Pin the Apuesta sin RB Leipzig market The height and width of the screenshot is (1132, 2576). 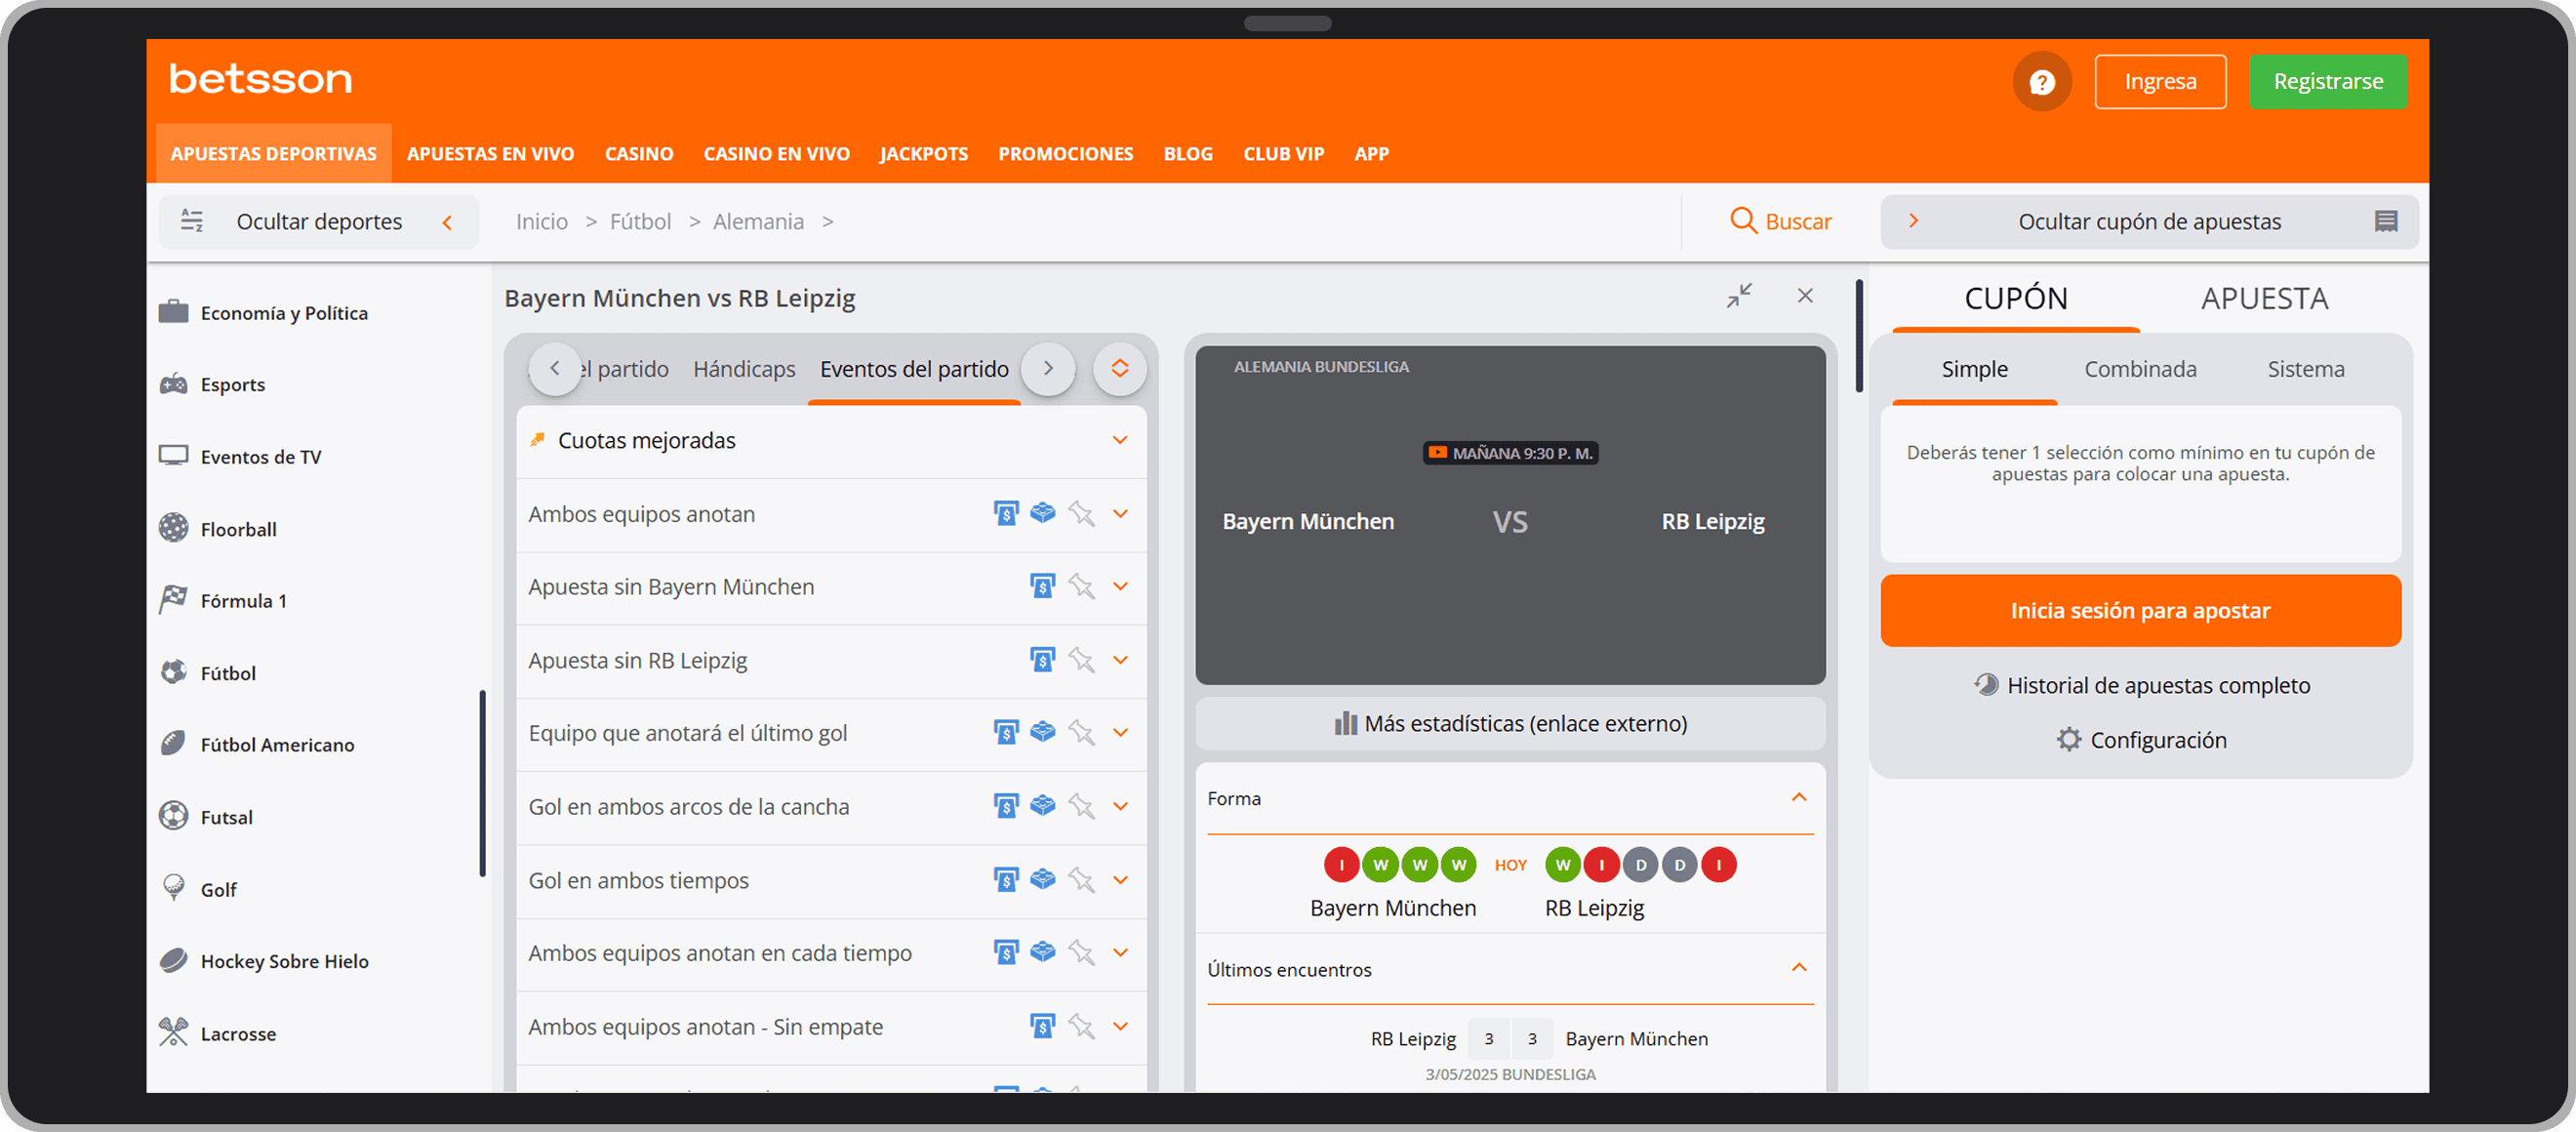[1080, 660]
